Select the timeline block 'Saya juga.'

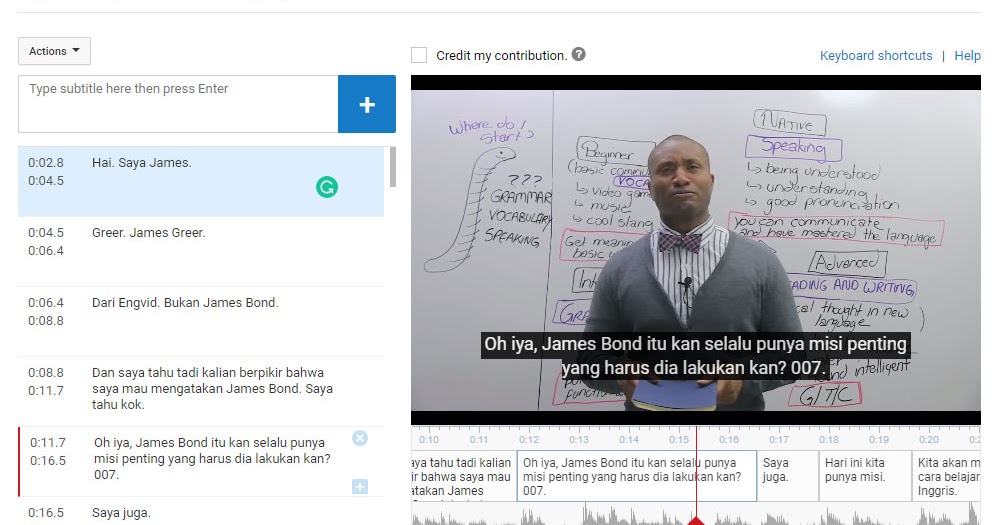point(788,476)
